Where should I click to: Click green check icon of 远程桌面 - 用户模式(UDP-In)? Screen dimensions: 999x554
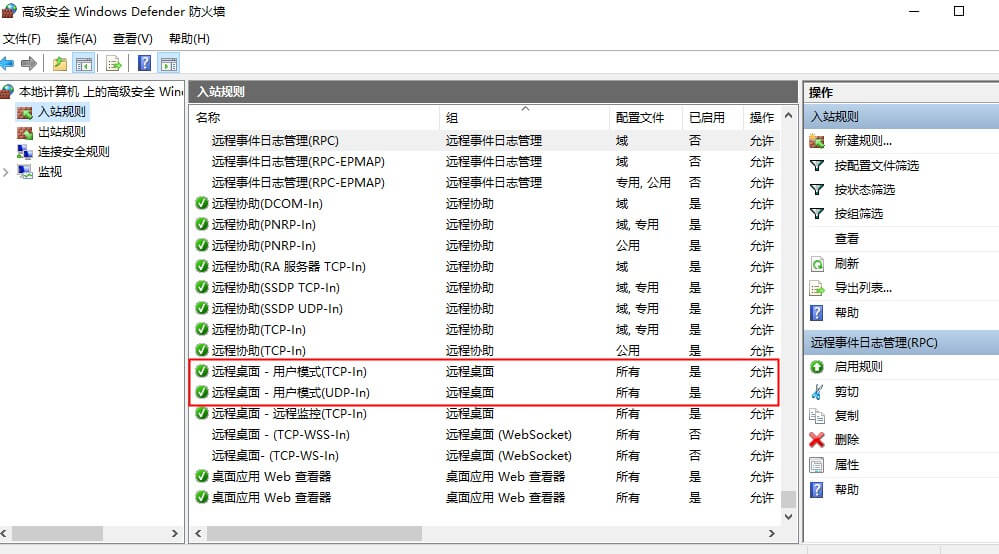click(x=202, y=392)
